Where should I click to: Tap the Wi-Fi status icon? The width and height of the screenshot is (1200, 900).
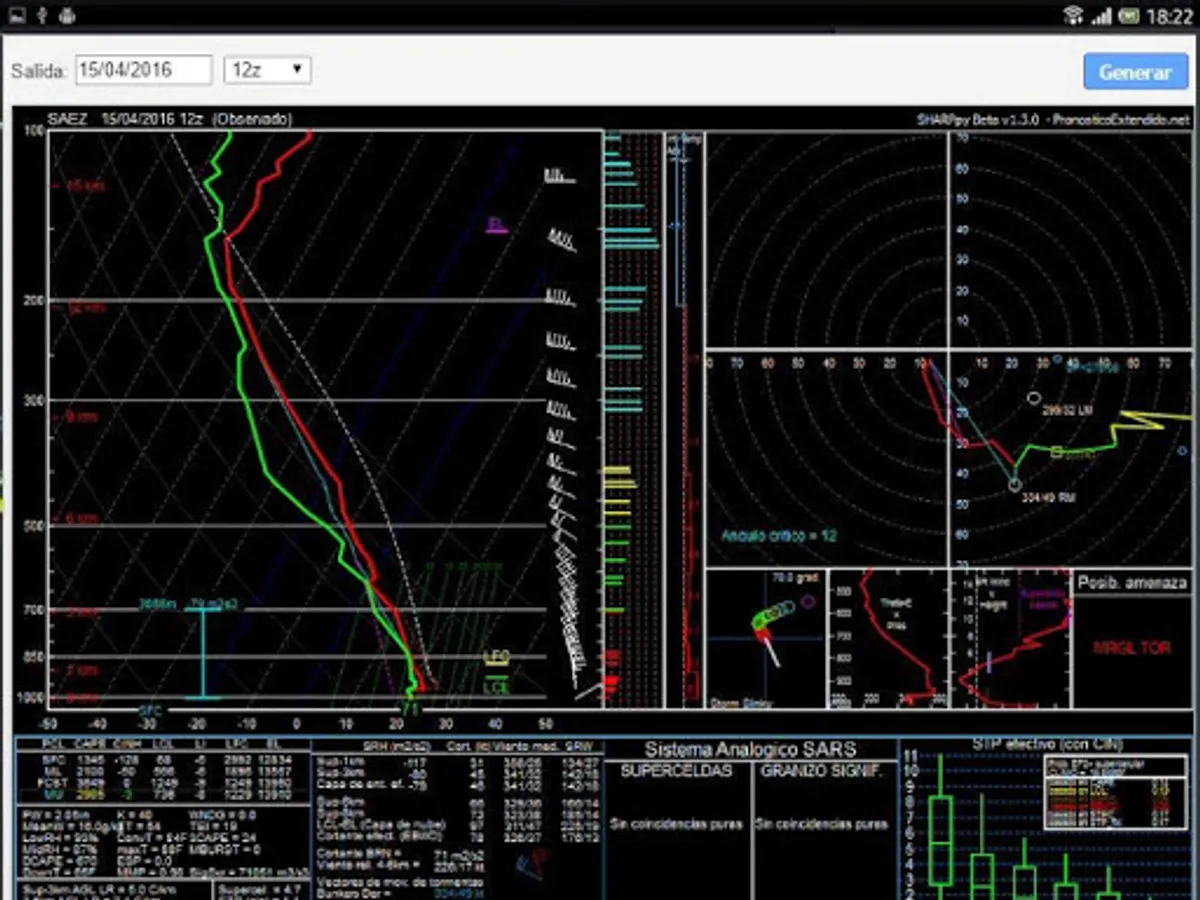1073,15
